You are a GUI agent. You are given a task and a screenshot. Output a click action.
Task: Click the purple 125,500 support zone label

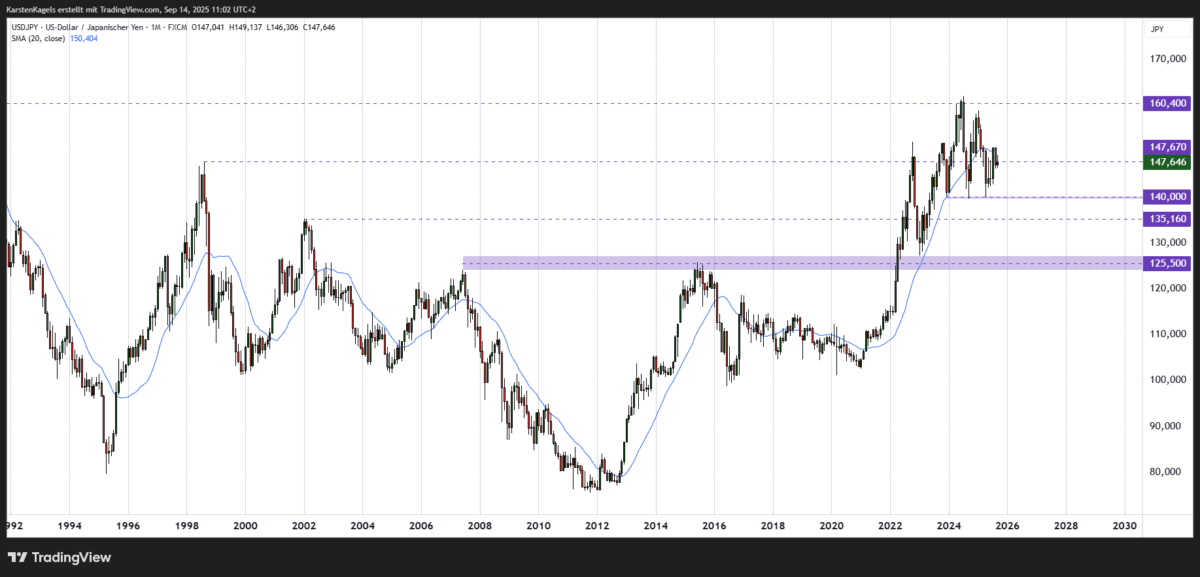point(1166,262)
